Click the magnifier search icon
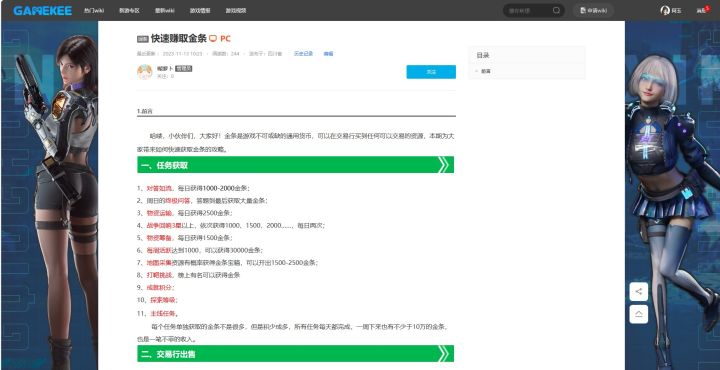Viewport: 720px width, 370px height. tap(556, 11)
